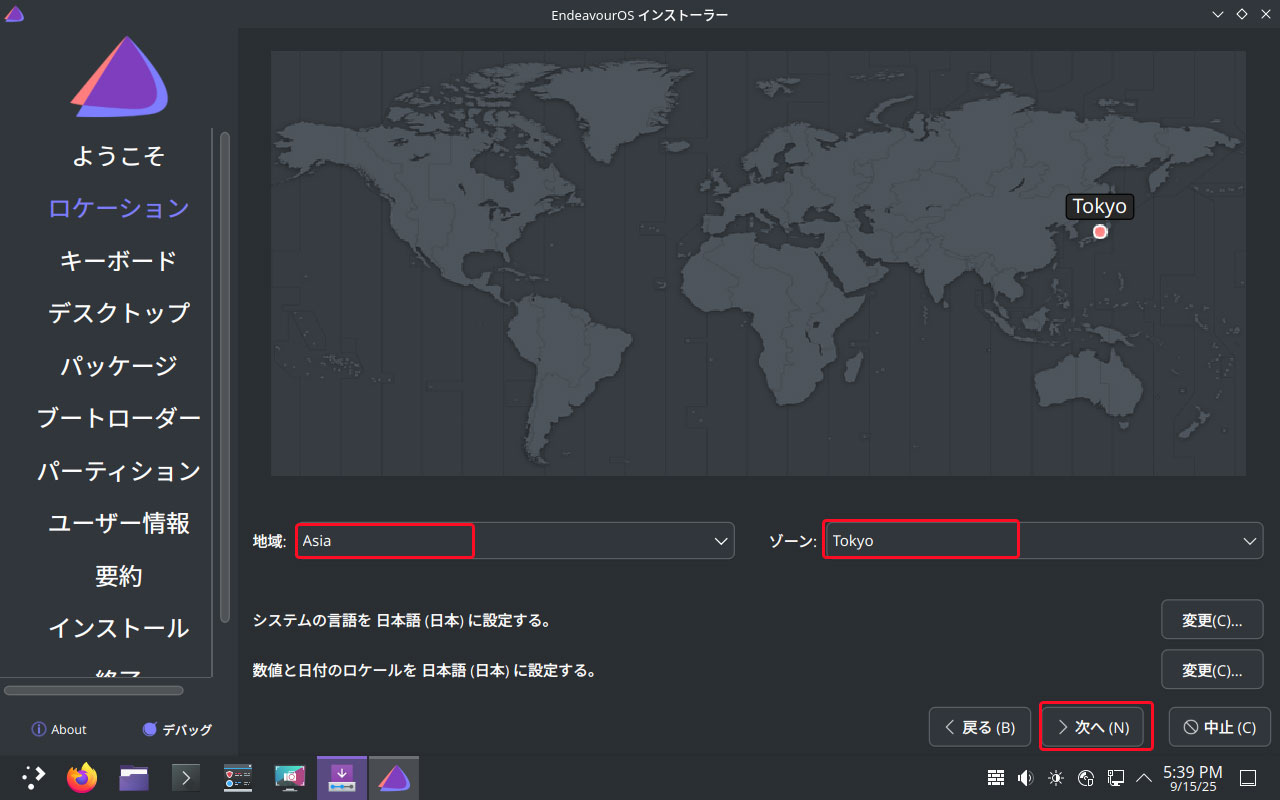Viewport: 1280px width, 800px height.
Task: Click the sidebar vertical scrollbar
Action: point(225,376)
